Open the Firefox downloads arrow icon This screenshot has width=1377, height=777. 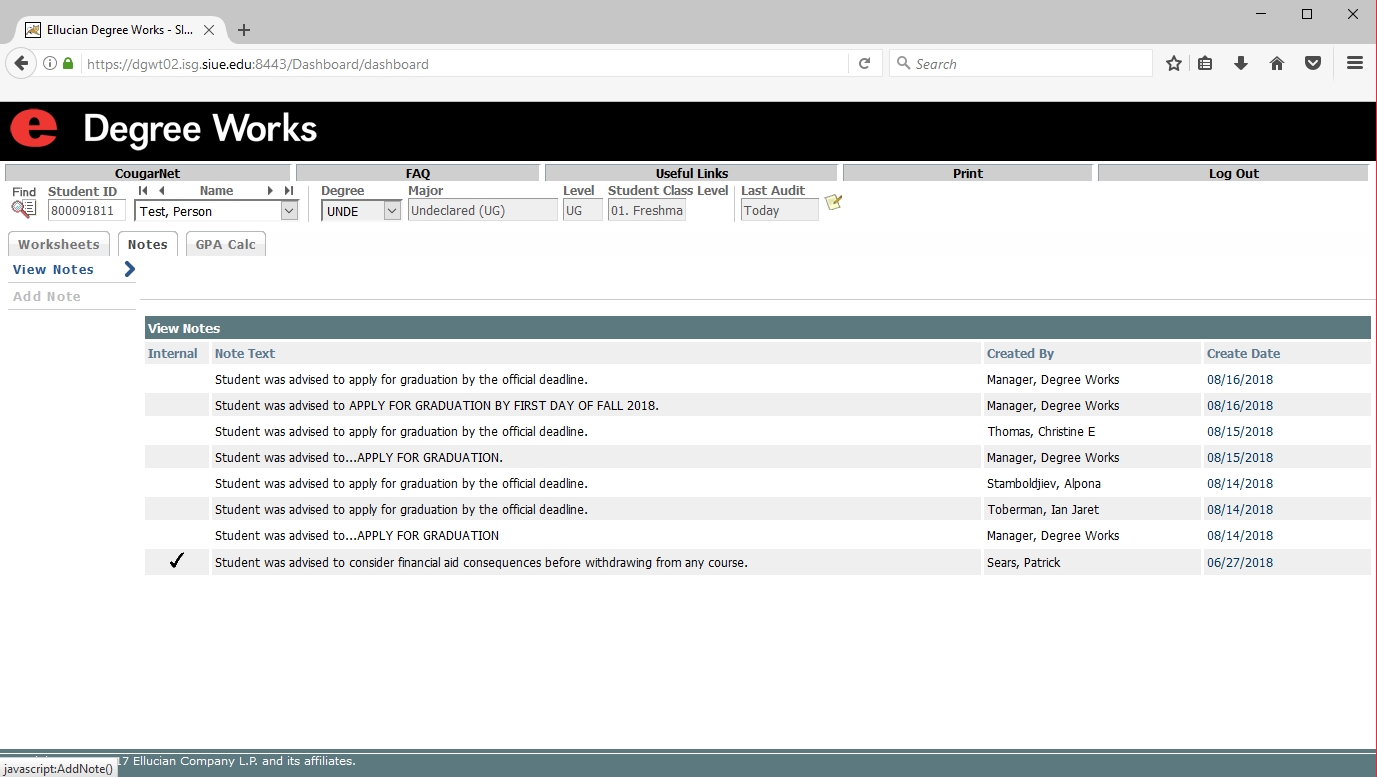1241,63
